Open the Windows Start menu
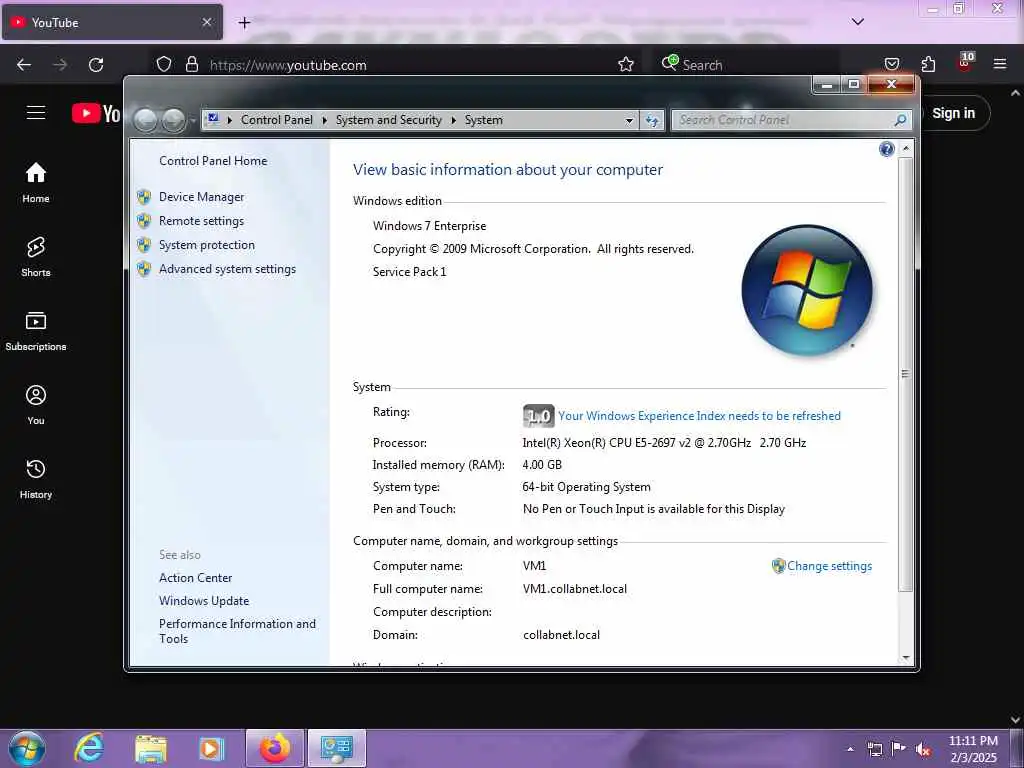The height and width of the screenshot is (768, 1024). click(27, 748)
